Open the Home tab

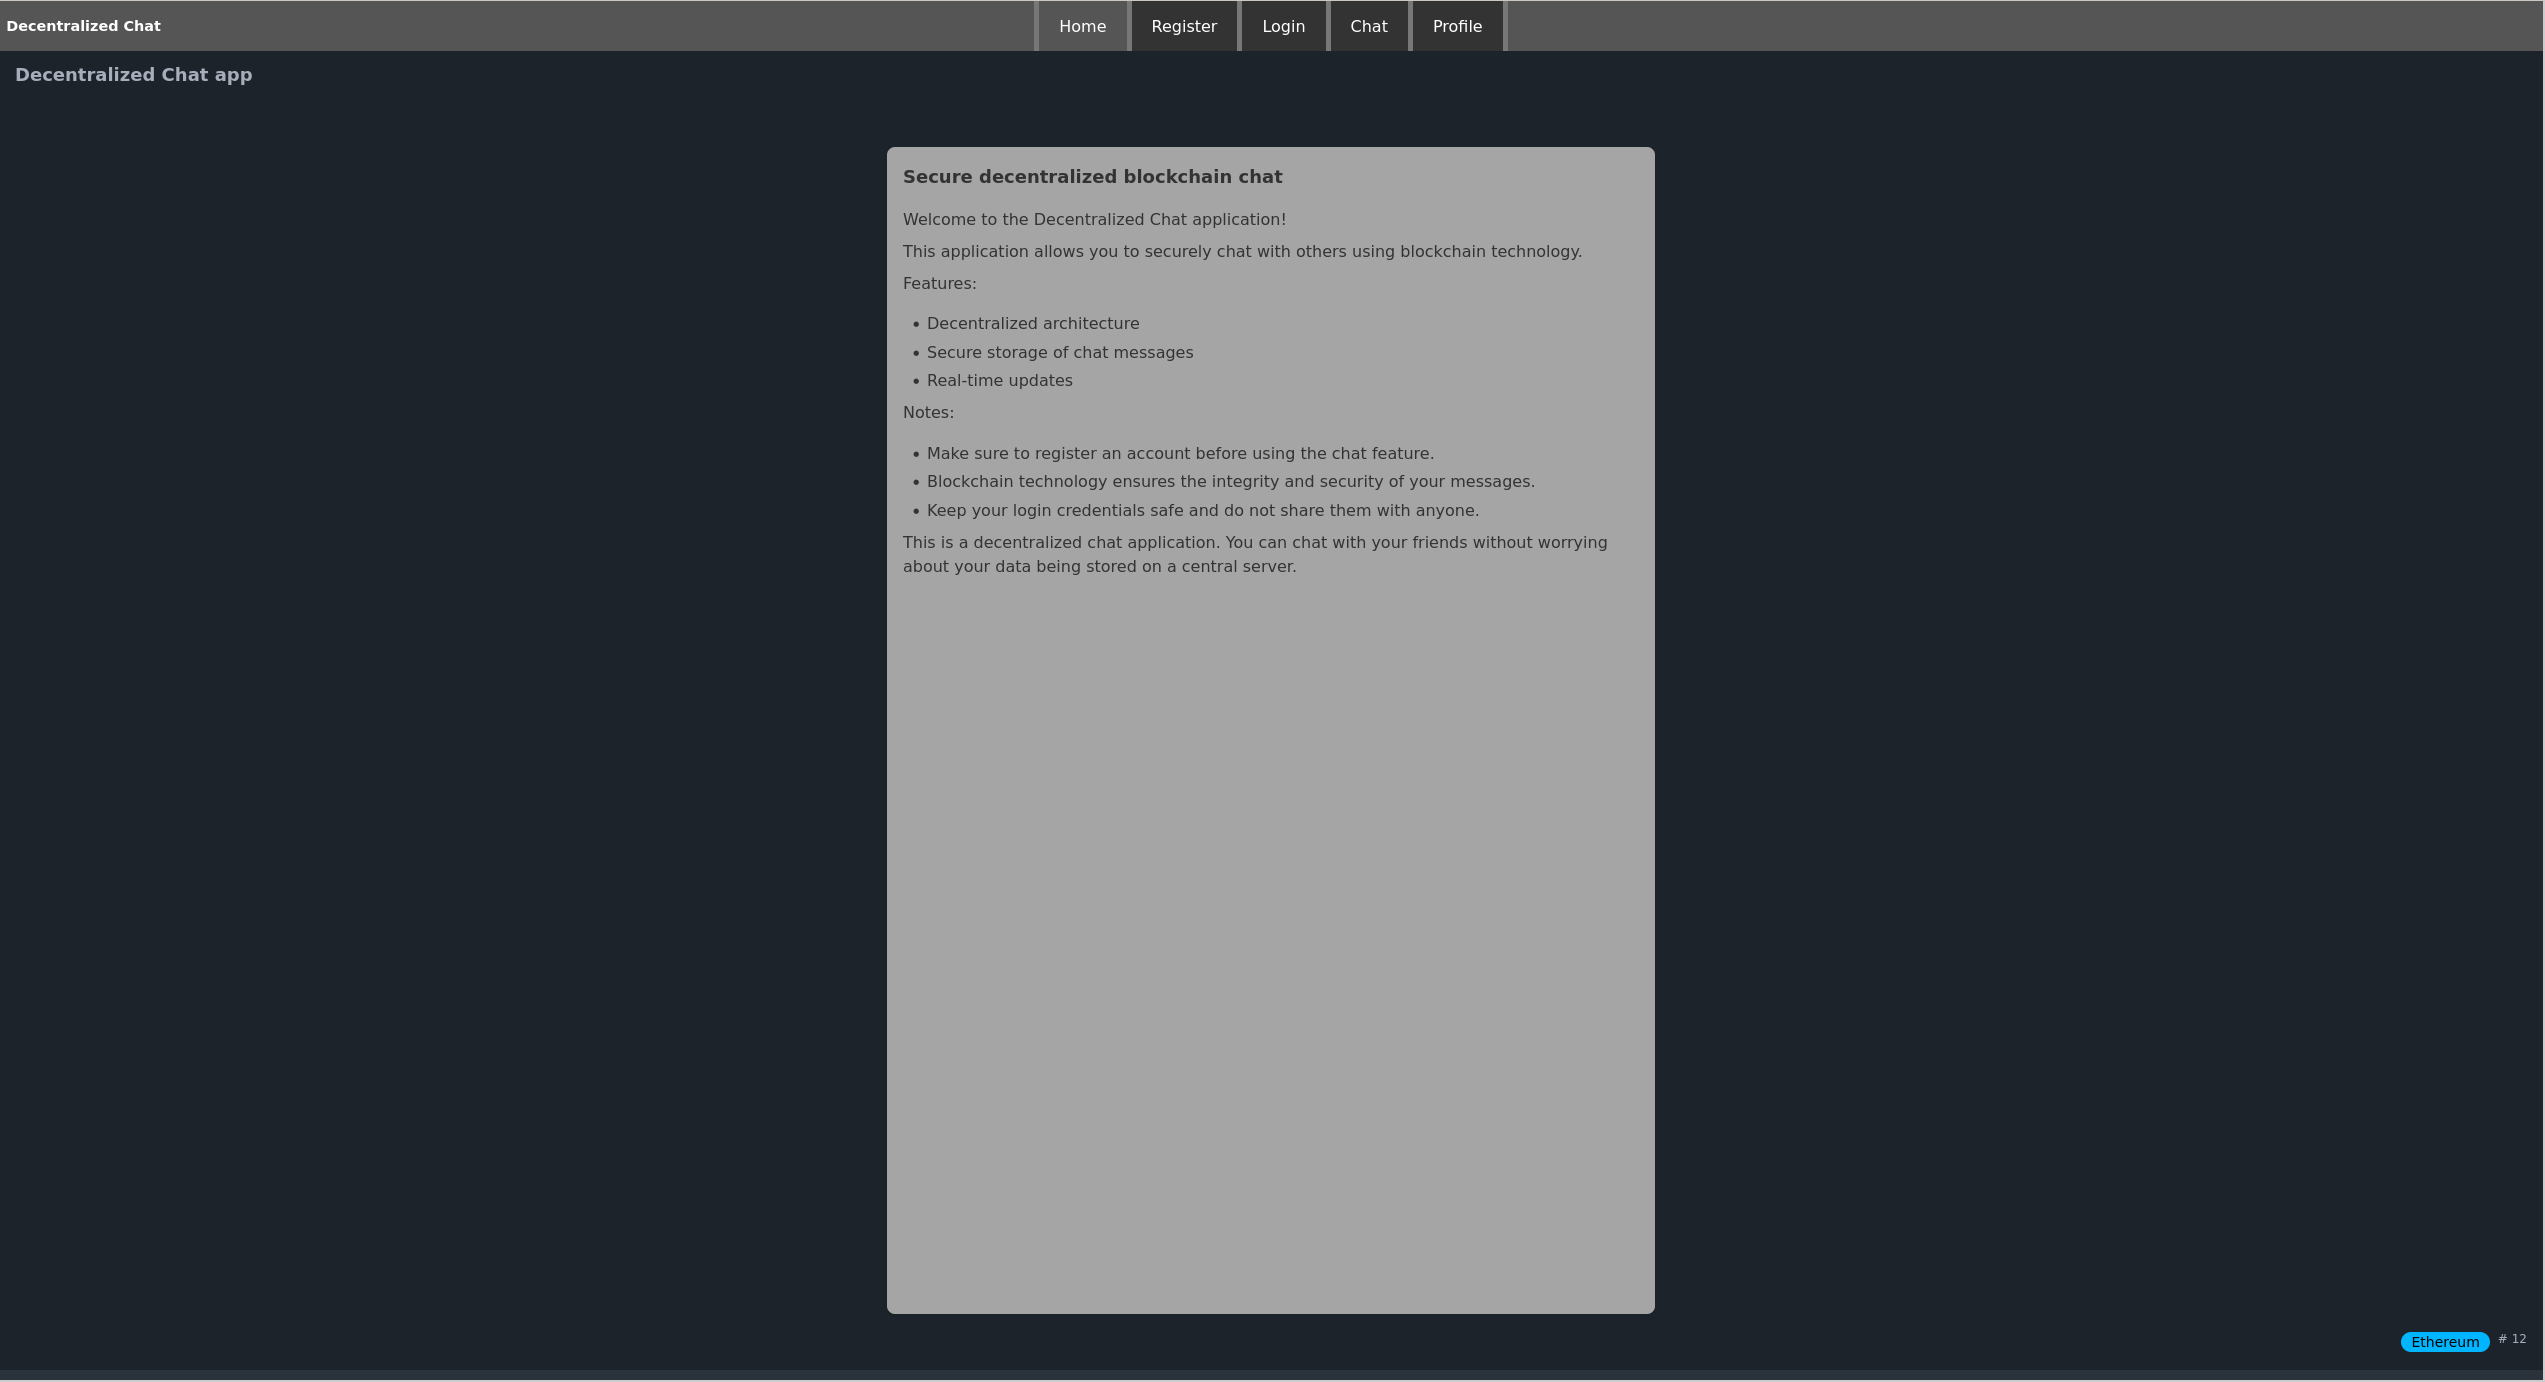point(1082,26)
